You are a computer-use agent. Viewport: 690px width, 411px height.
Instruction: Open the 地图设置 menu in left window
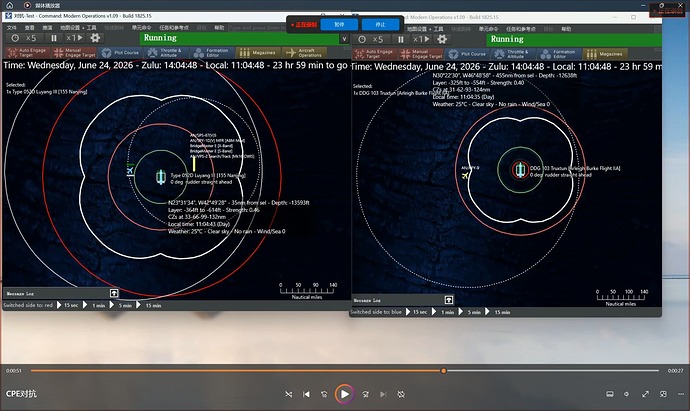[78, 28]
